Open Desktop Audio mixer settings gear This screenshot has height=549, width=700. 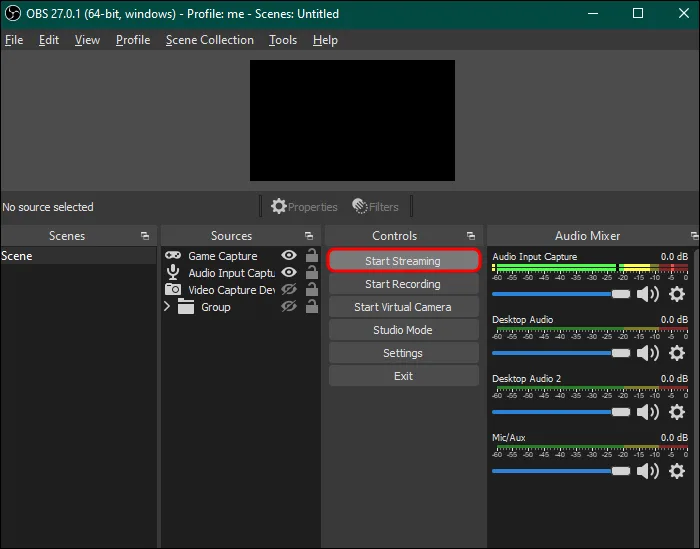677,353
